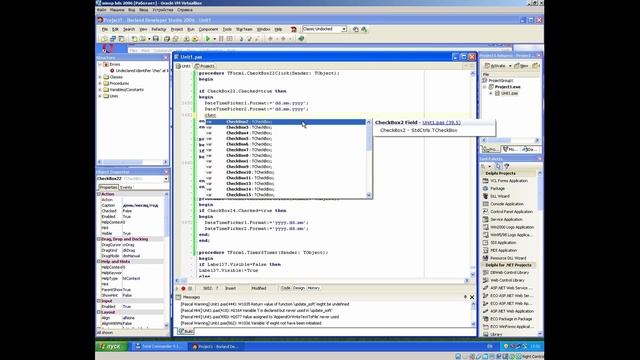Open the Classic Undocked layout dropdown
This screenshot has width=640, height=360.
344,29
